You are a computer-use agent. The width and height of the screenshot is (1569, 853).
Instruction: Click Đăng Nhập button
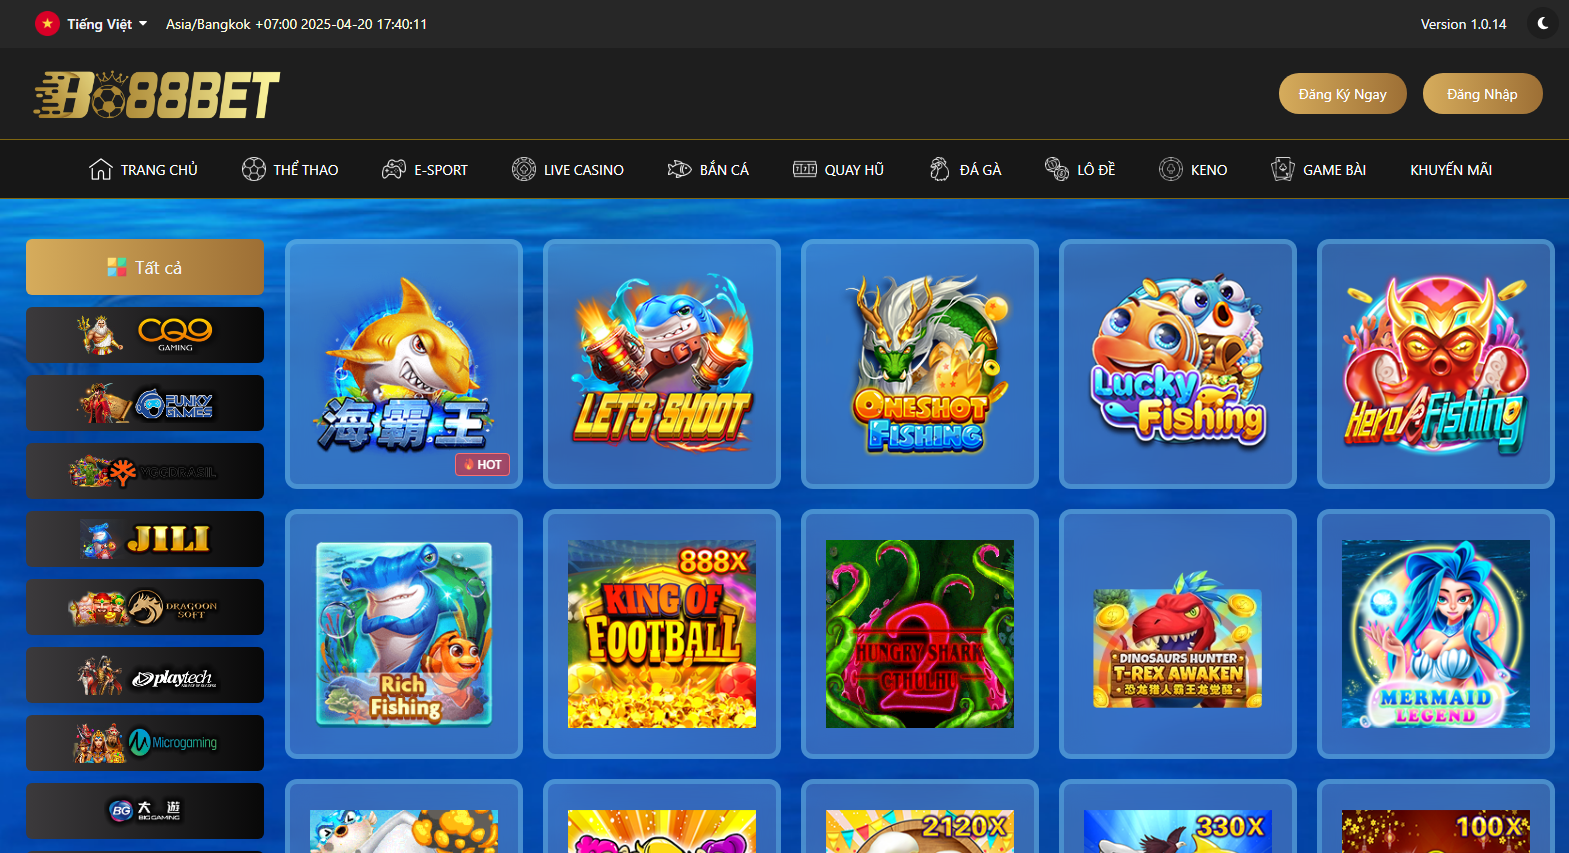(1482, 94)
